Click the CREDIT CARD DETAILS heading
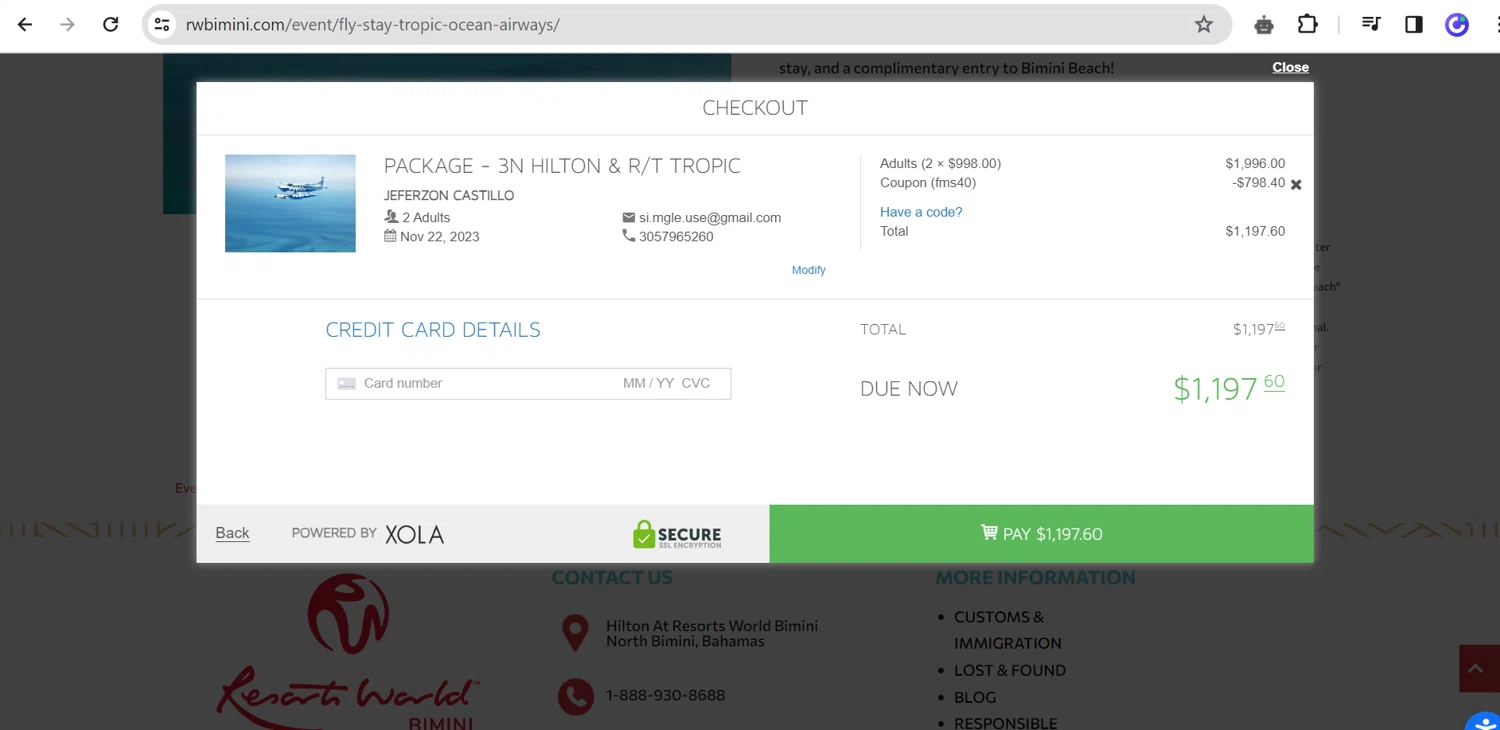The width and height of the screenshot is (1500, 730). [433, 330]
